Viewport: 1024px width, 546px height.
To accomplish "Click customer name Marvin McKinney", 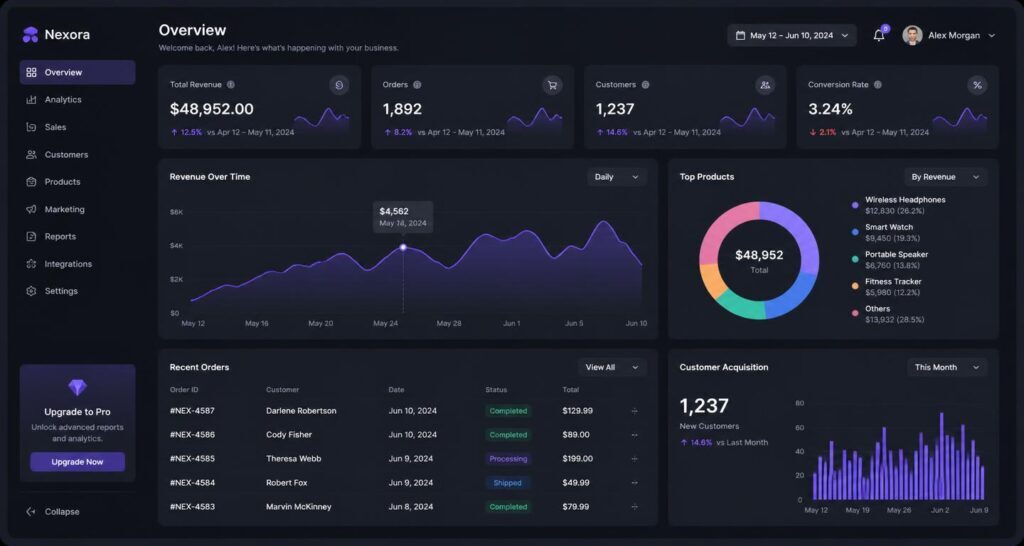I will coord(298,507).
